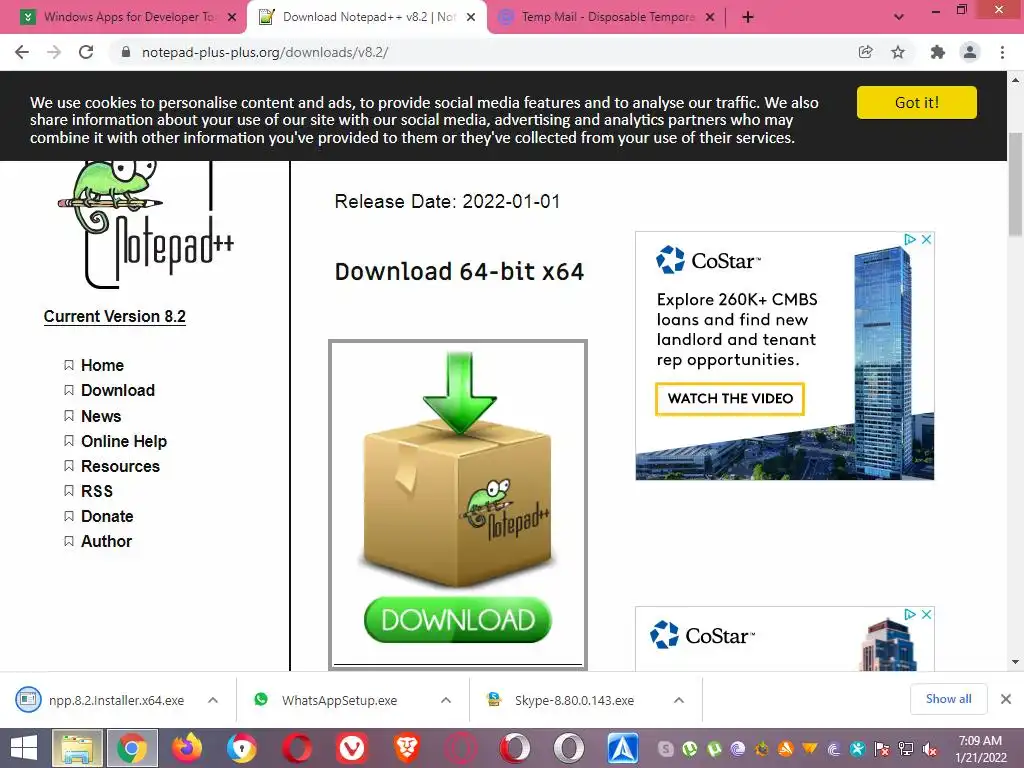Bookmark this page with the star icon
The width and height of the screenshot is (1024, 768).
(x=898, y=52)
